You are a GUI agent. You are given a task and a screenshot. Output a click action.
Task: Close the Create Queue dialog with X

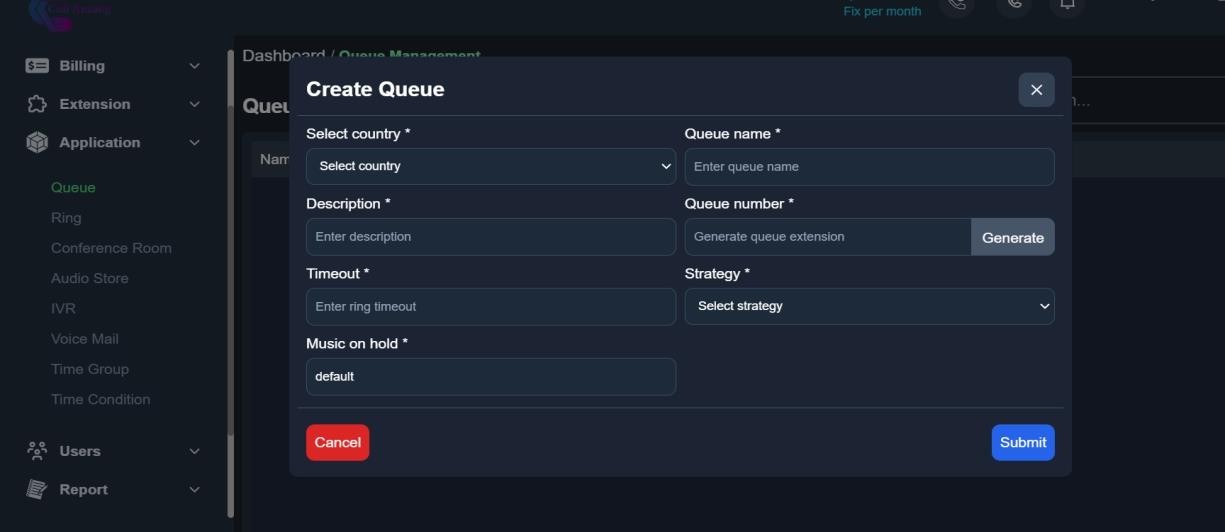coord(1036,90)
